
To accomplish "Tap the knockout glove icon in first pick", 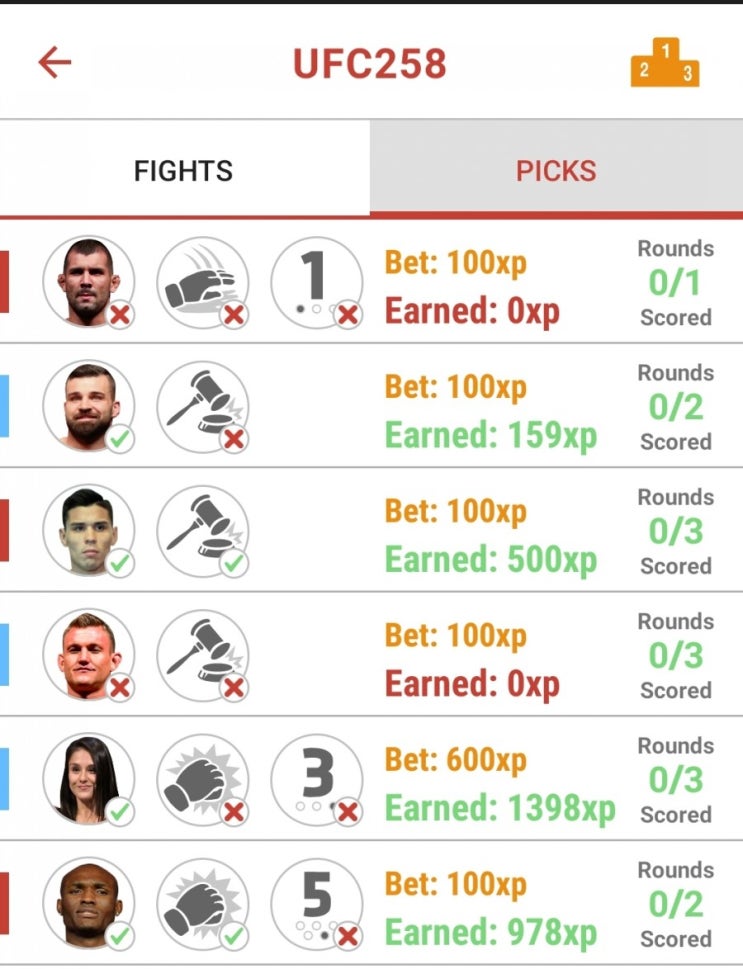I will 203,282.
